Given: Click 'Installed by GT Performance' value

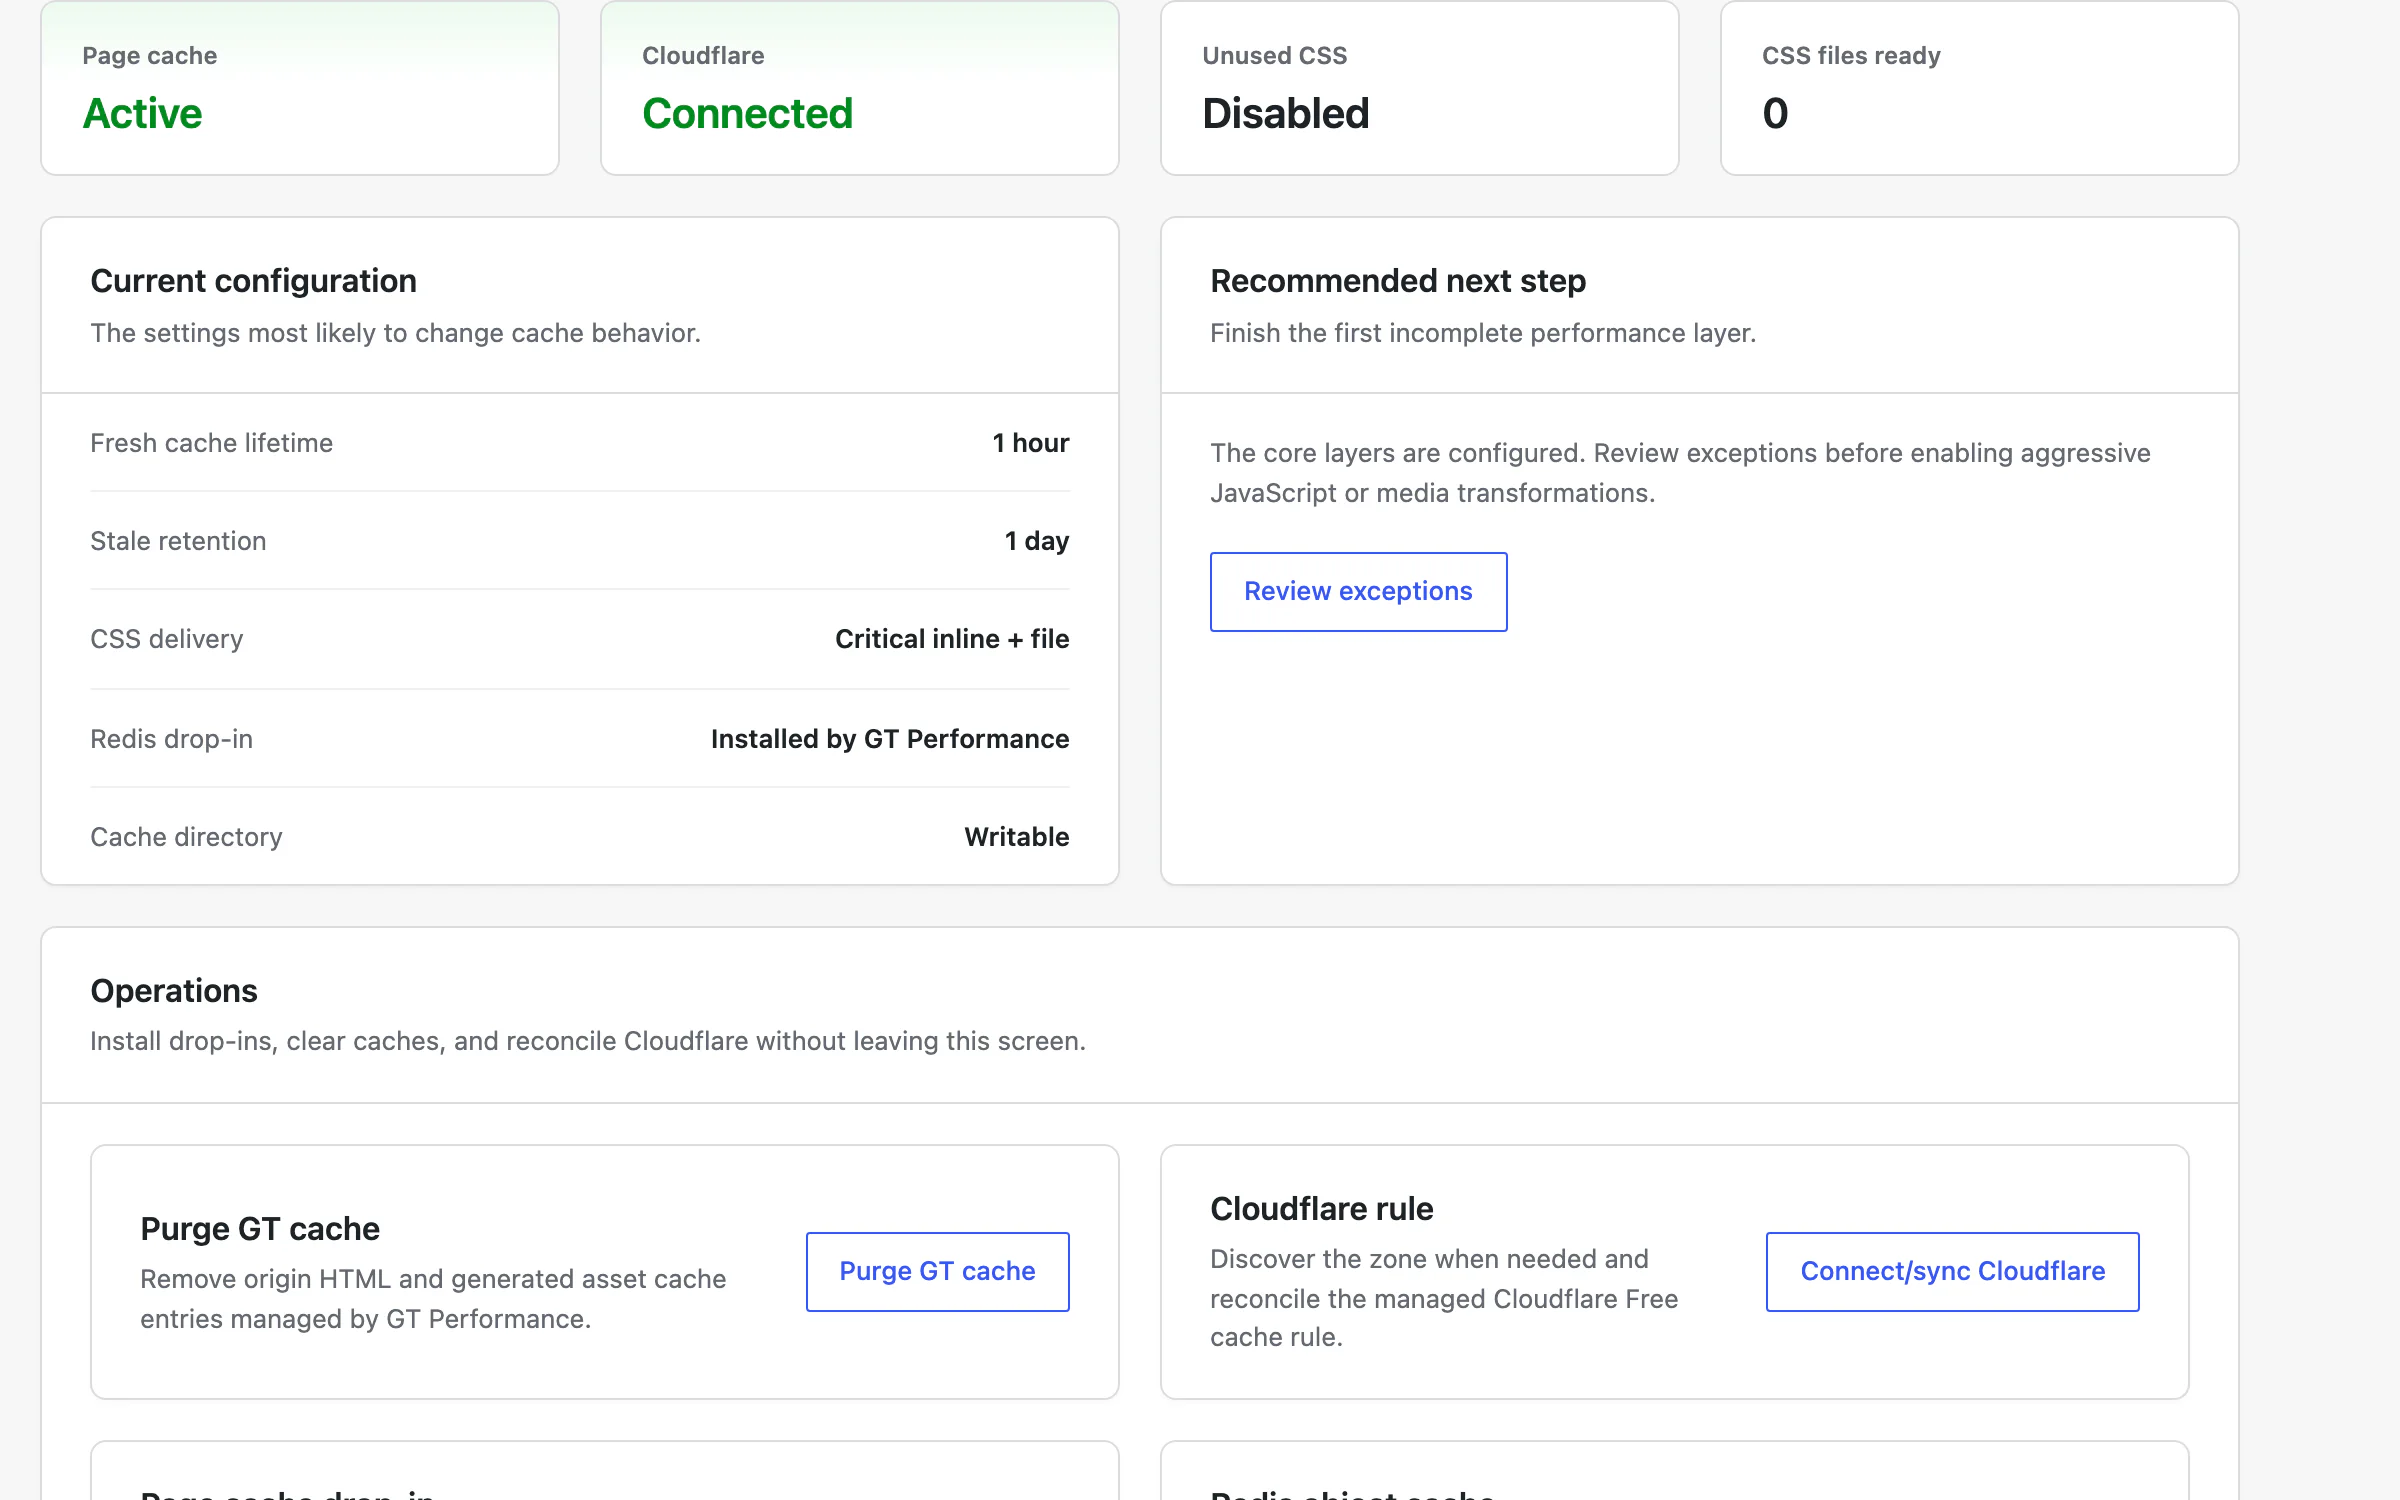Looking at the screenshot, I should pos(890,739).
